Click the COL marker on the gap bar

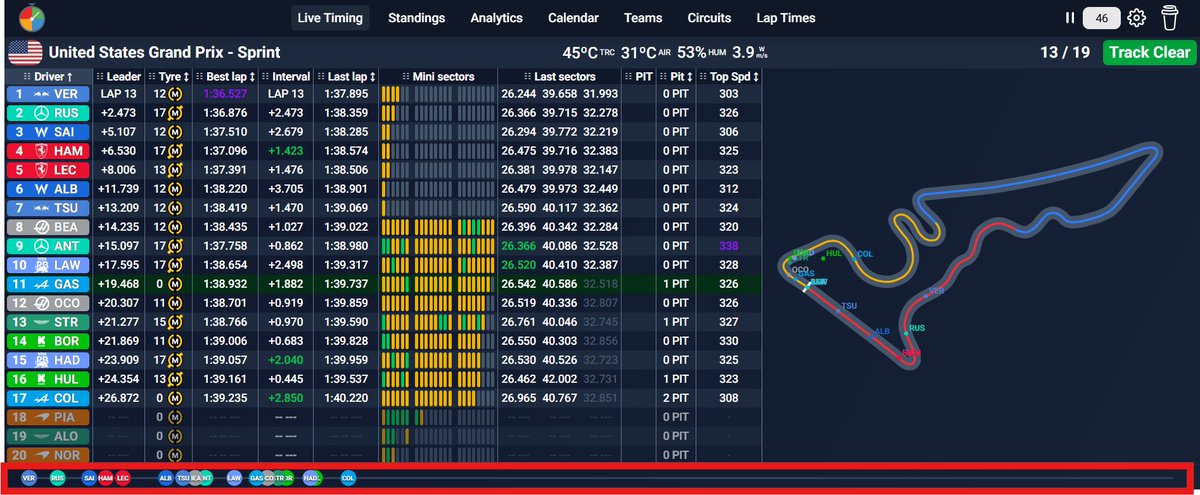(x=348, y=478)
